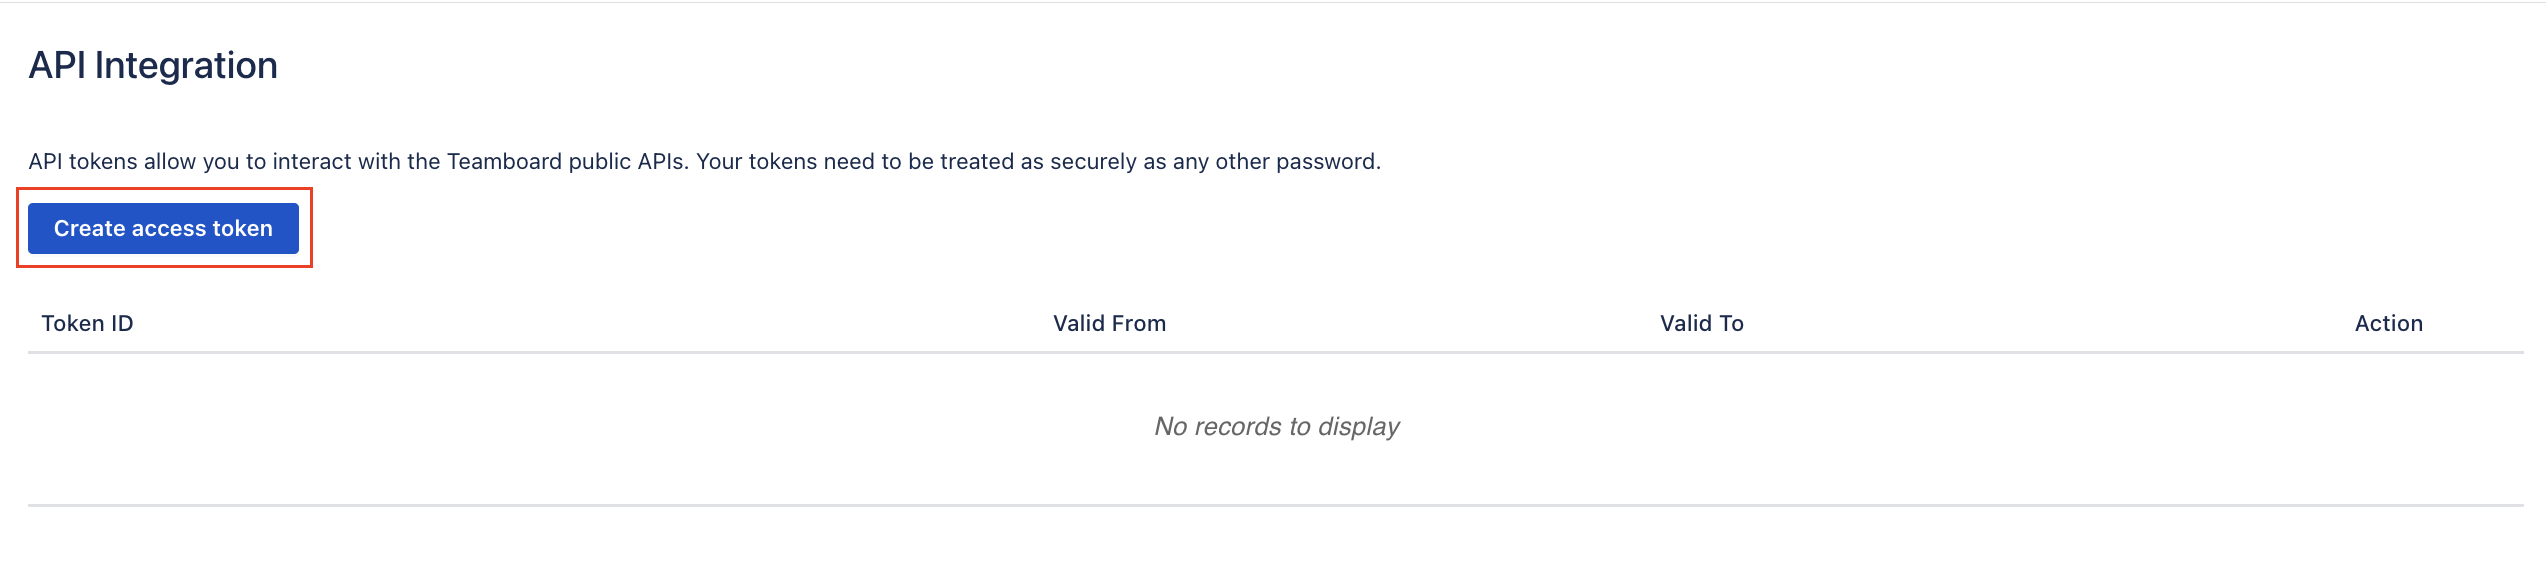This screenshot has height=584, width=2546.
Task: Click the Create access token button
Action: point(163,229)
